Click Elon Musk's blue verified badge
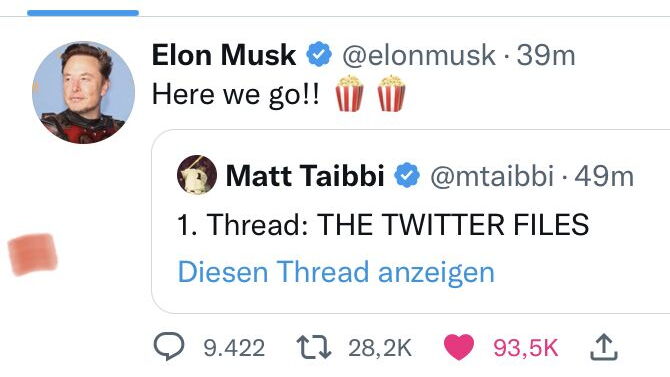 pyautogui.click(x=319, y=54)
